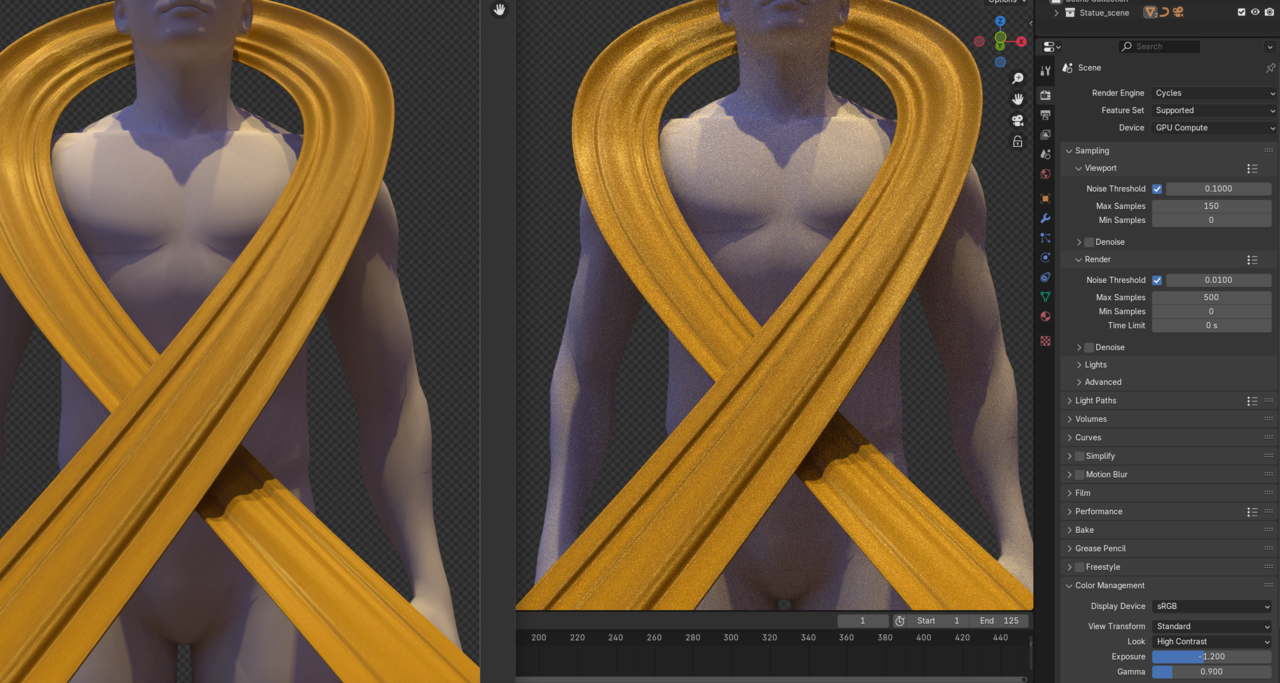Open the properties options dropdown arrow
1280x683 pixels.
1270,46
